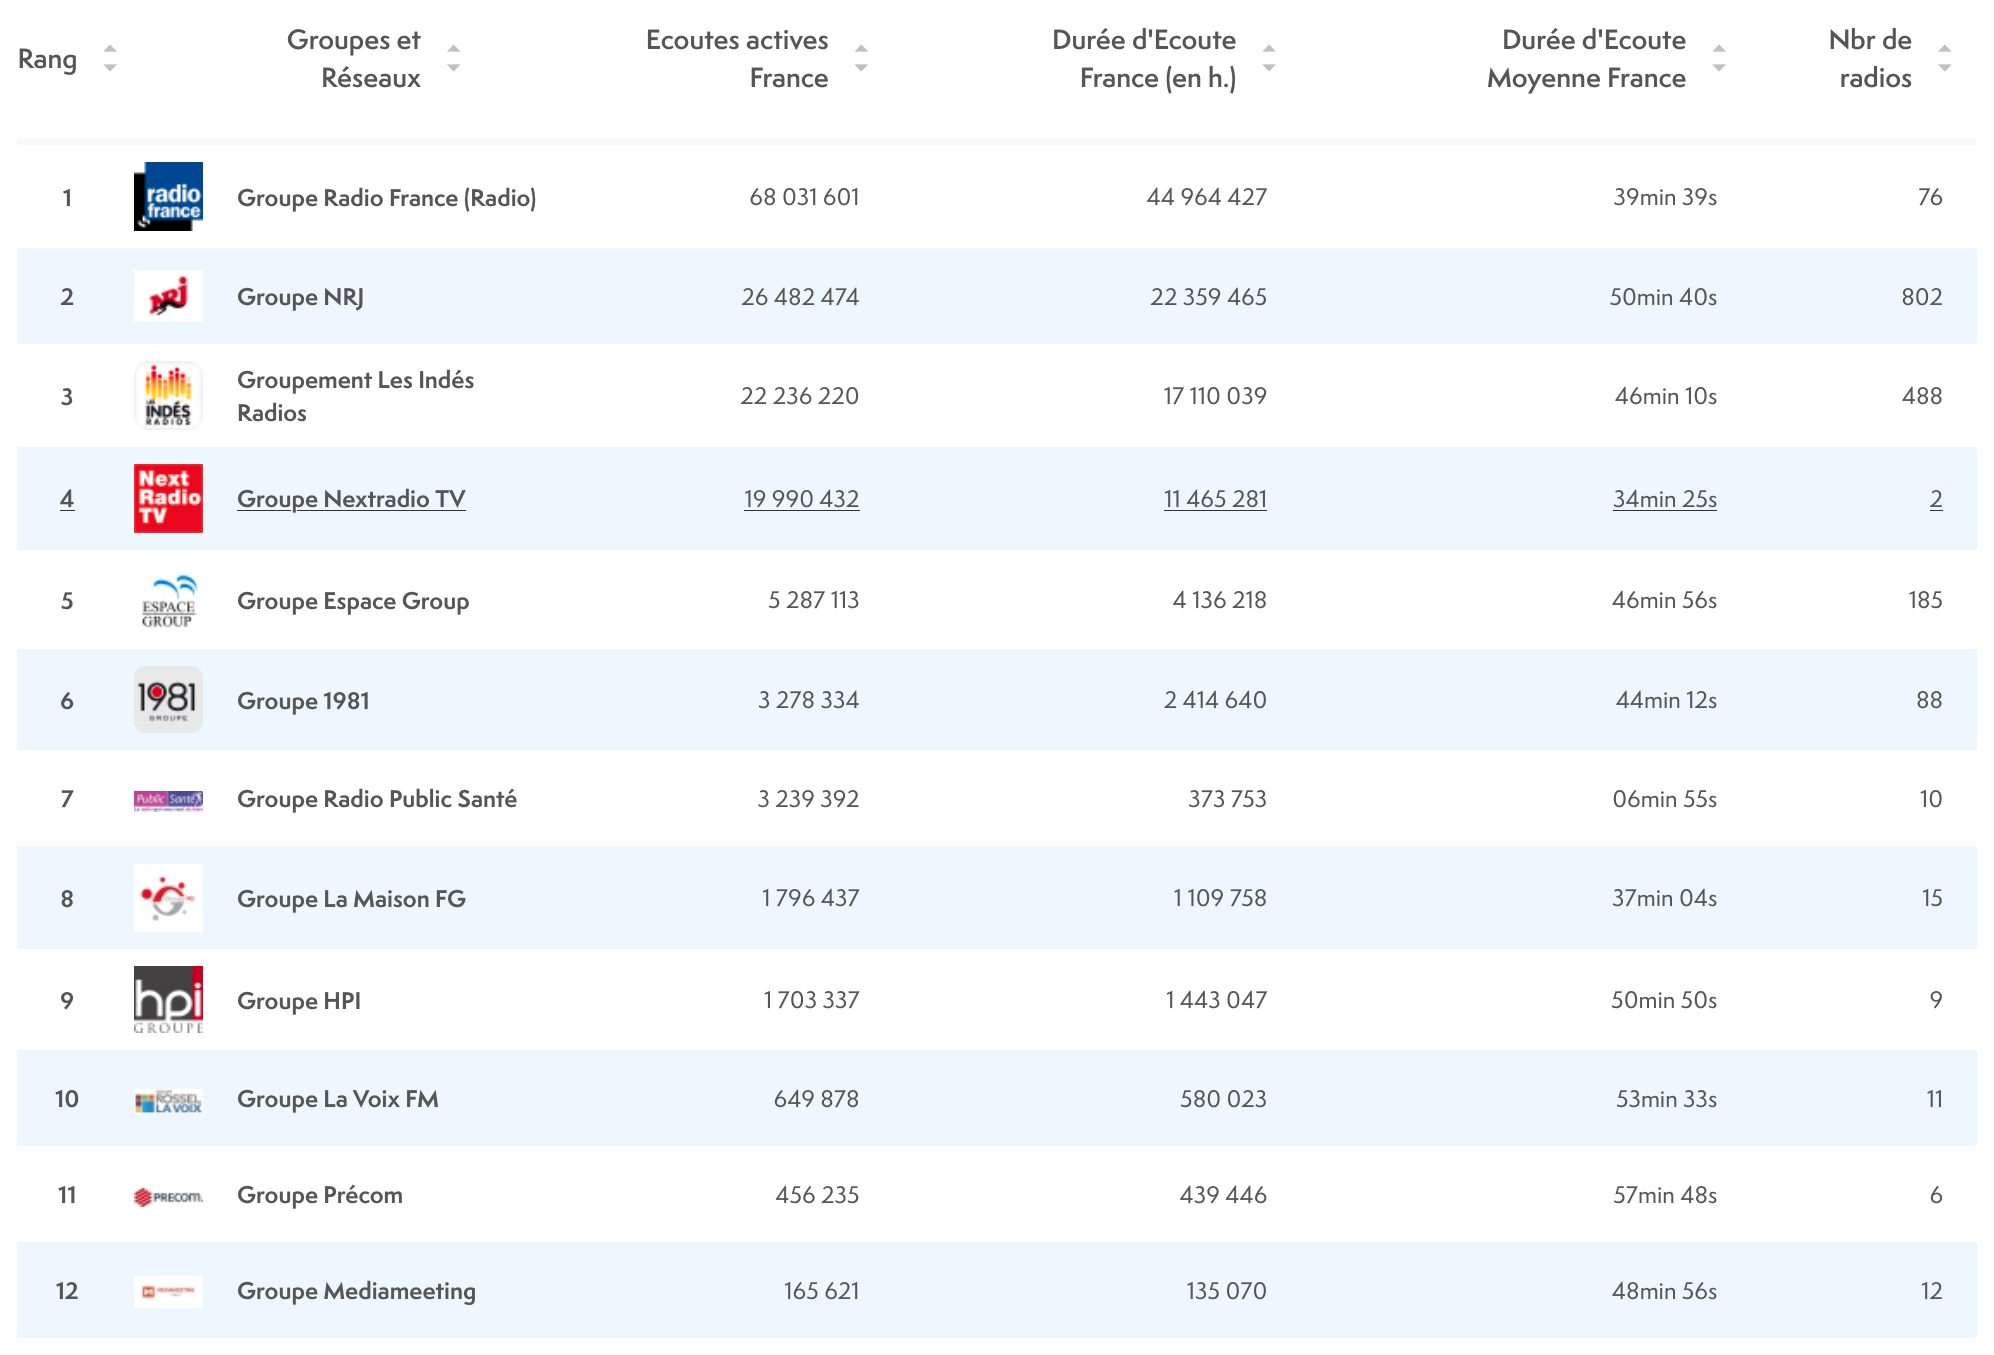Select the Groupe Mediameeting row name
Viewport: 1994px width, 1355px height.
(x=356, y=1291)
